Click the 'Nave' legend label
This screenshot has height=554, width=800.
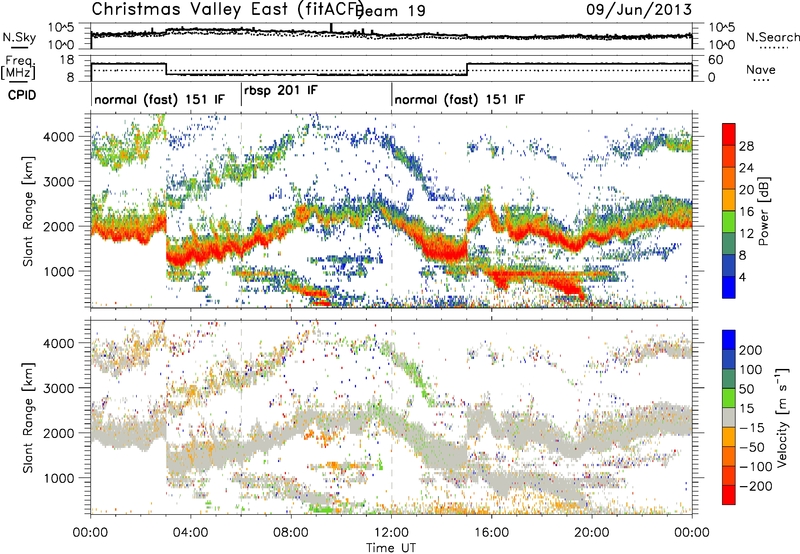(761, 69)
